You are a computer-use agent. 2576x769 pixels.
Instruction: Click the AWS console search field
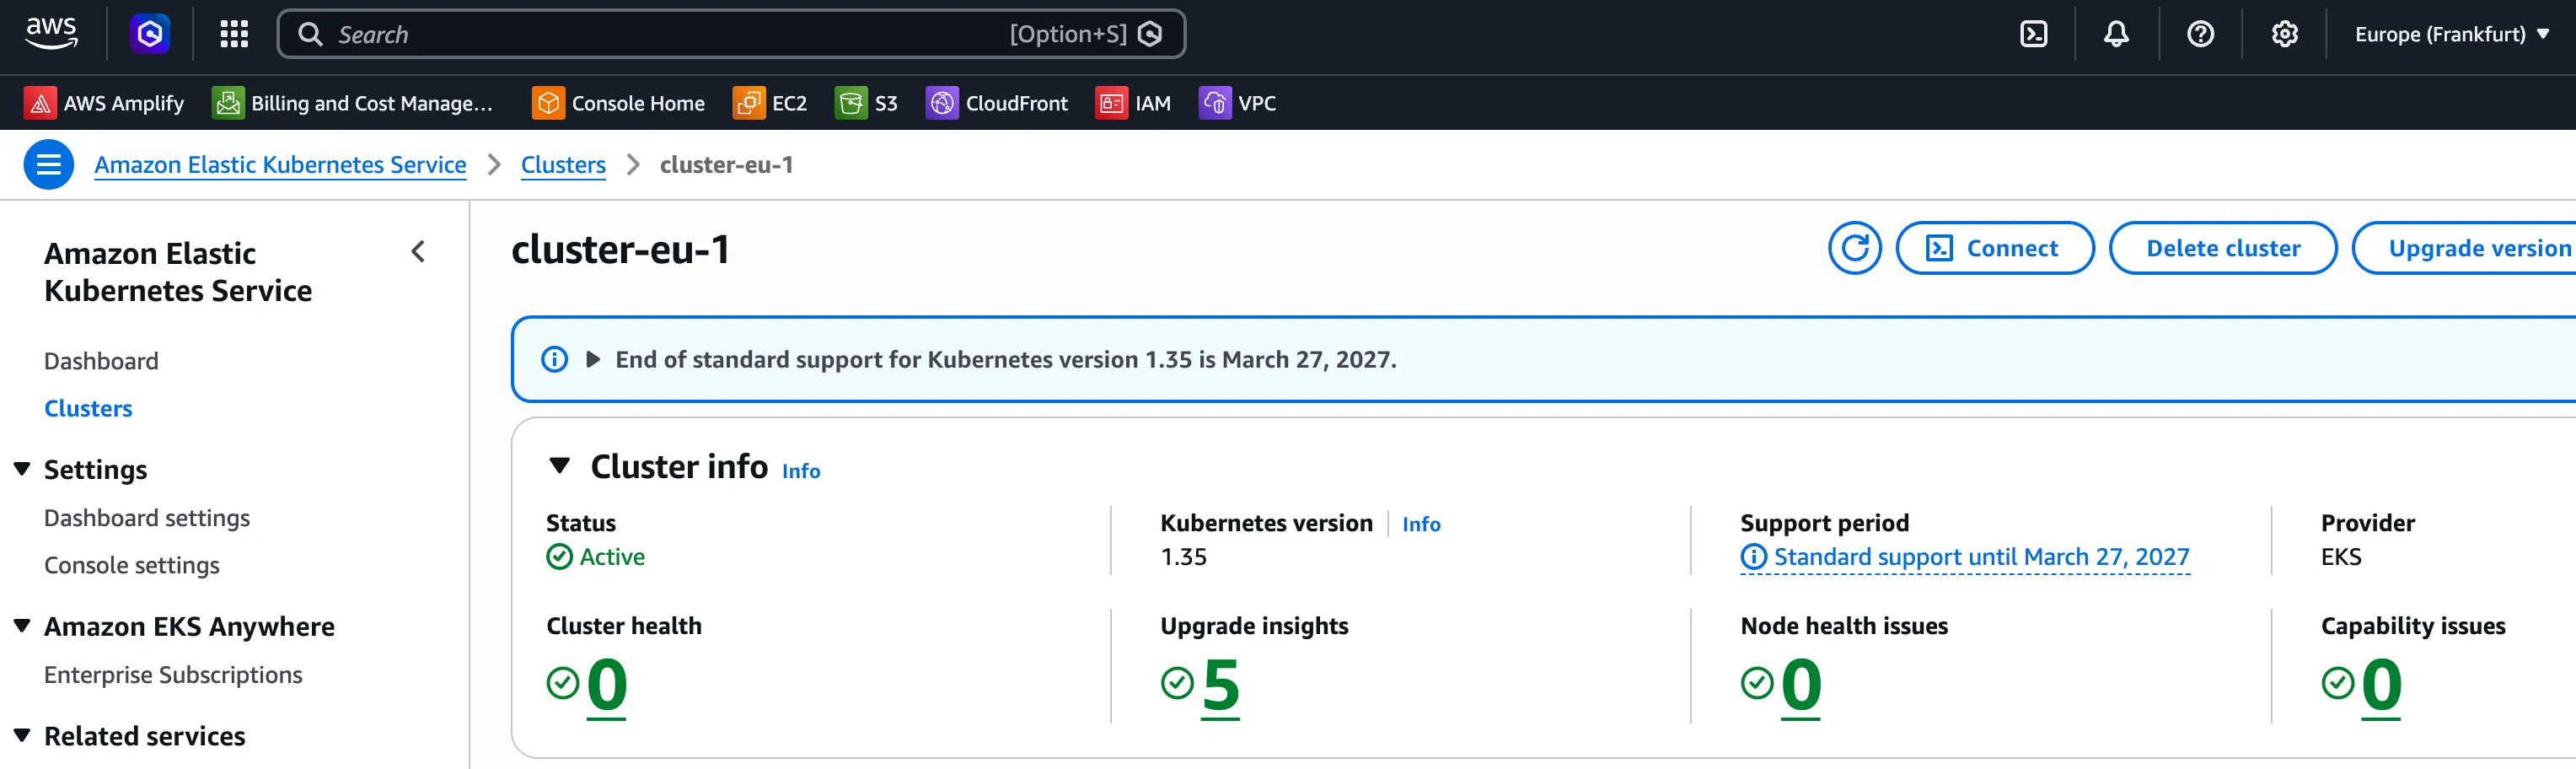tap(730, 35)
